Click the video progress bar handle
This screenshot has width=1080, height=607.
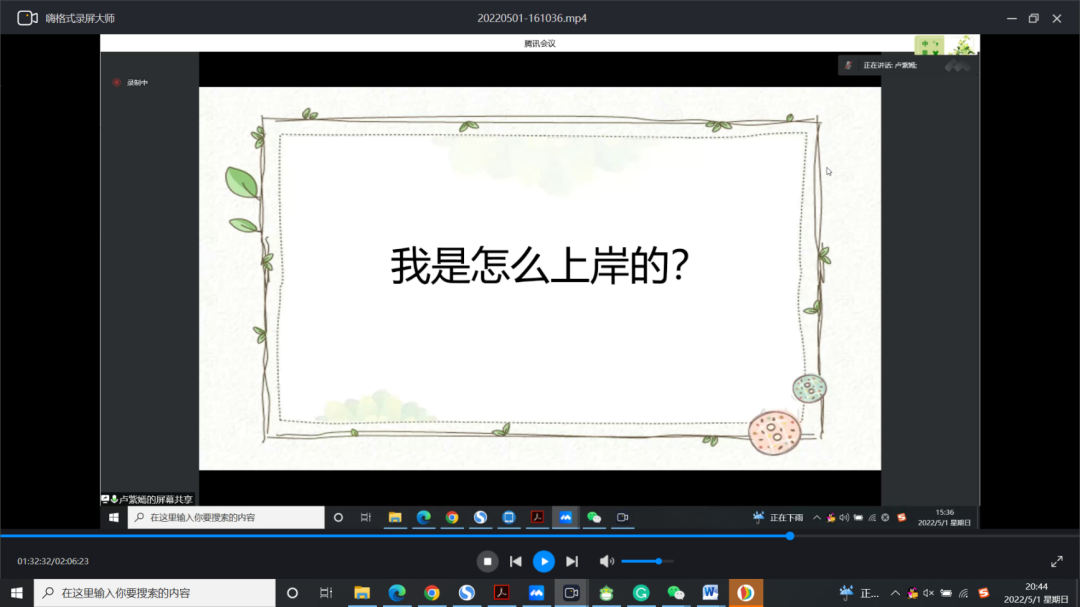(x=790, y=536)
